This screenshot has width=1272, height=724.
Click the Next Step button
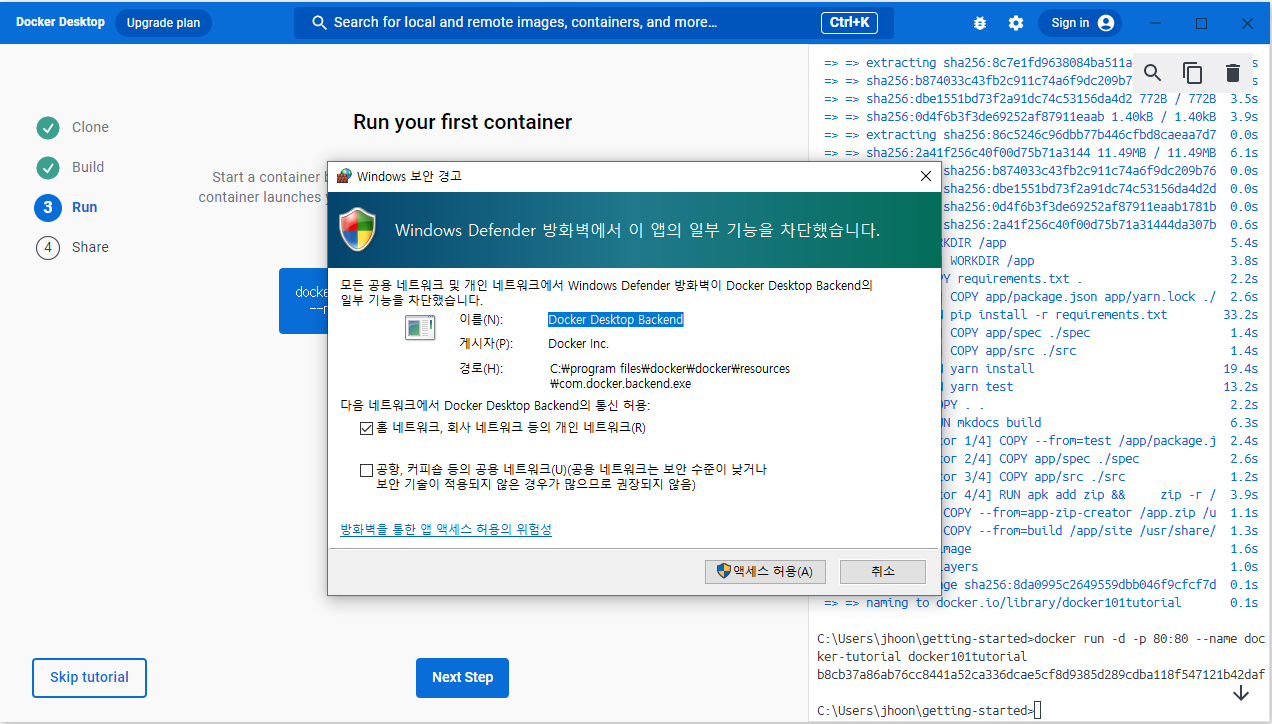(x=462, y=677)
